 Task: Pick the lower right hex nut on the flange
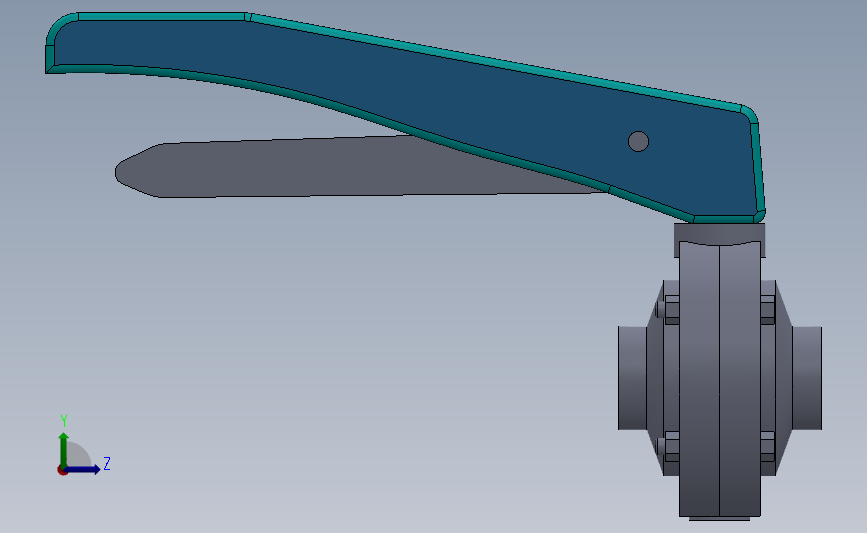coord(767,447)
